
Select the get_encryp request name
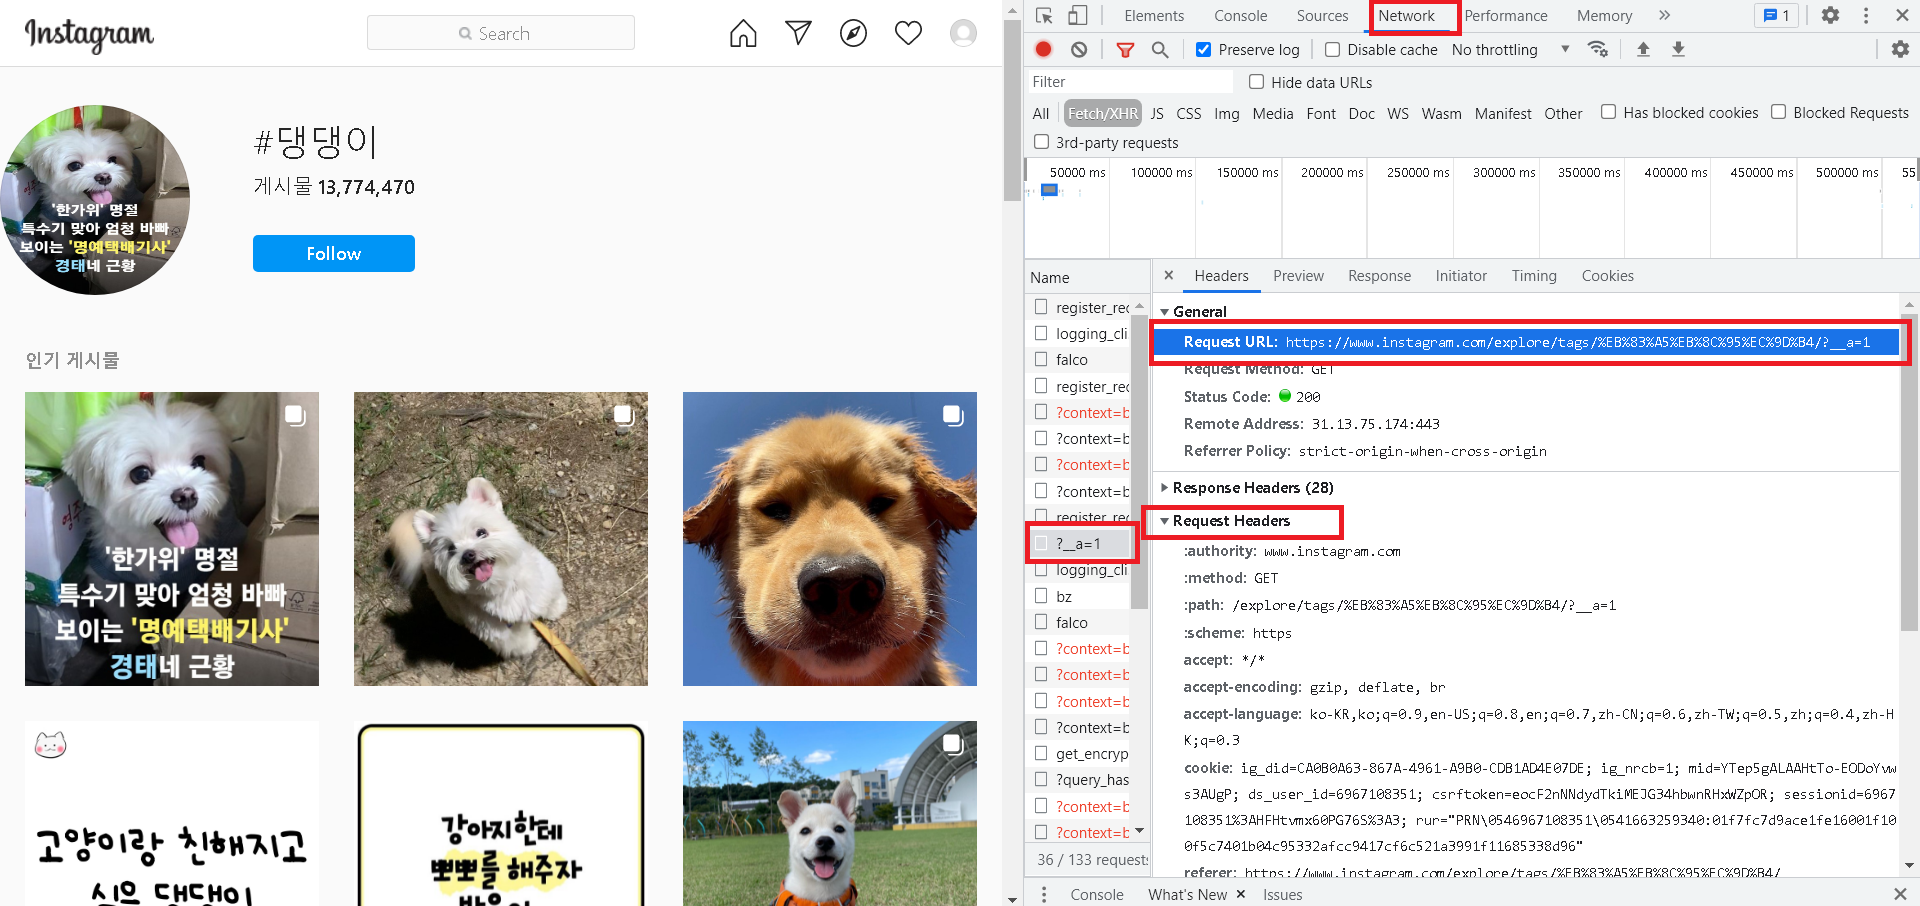[1092, 753]
